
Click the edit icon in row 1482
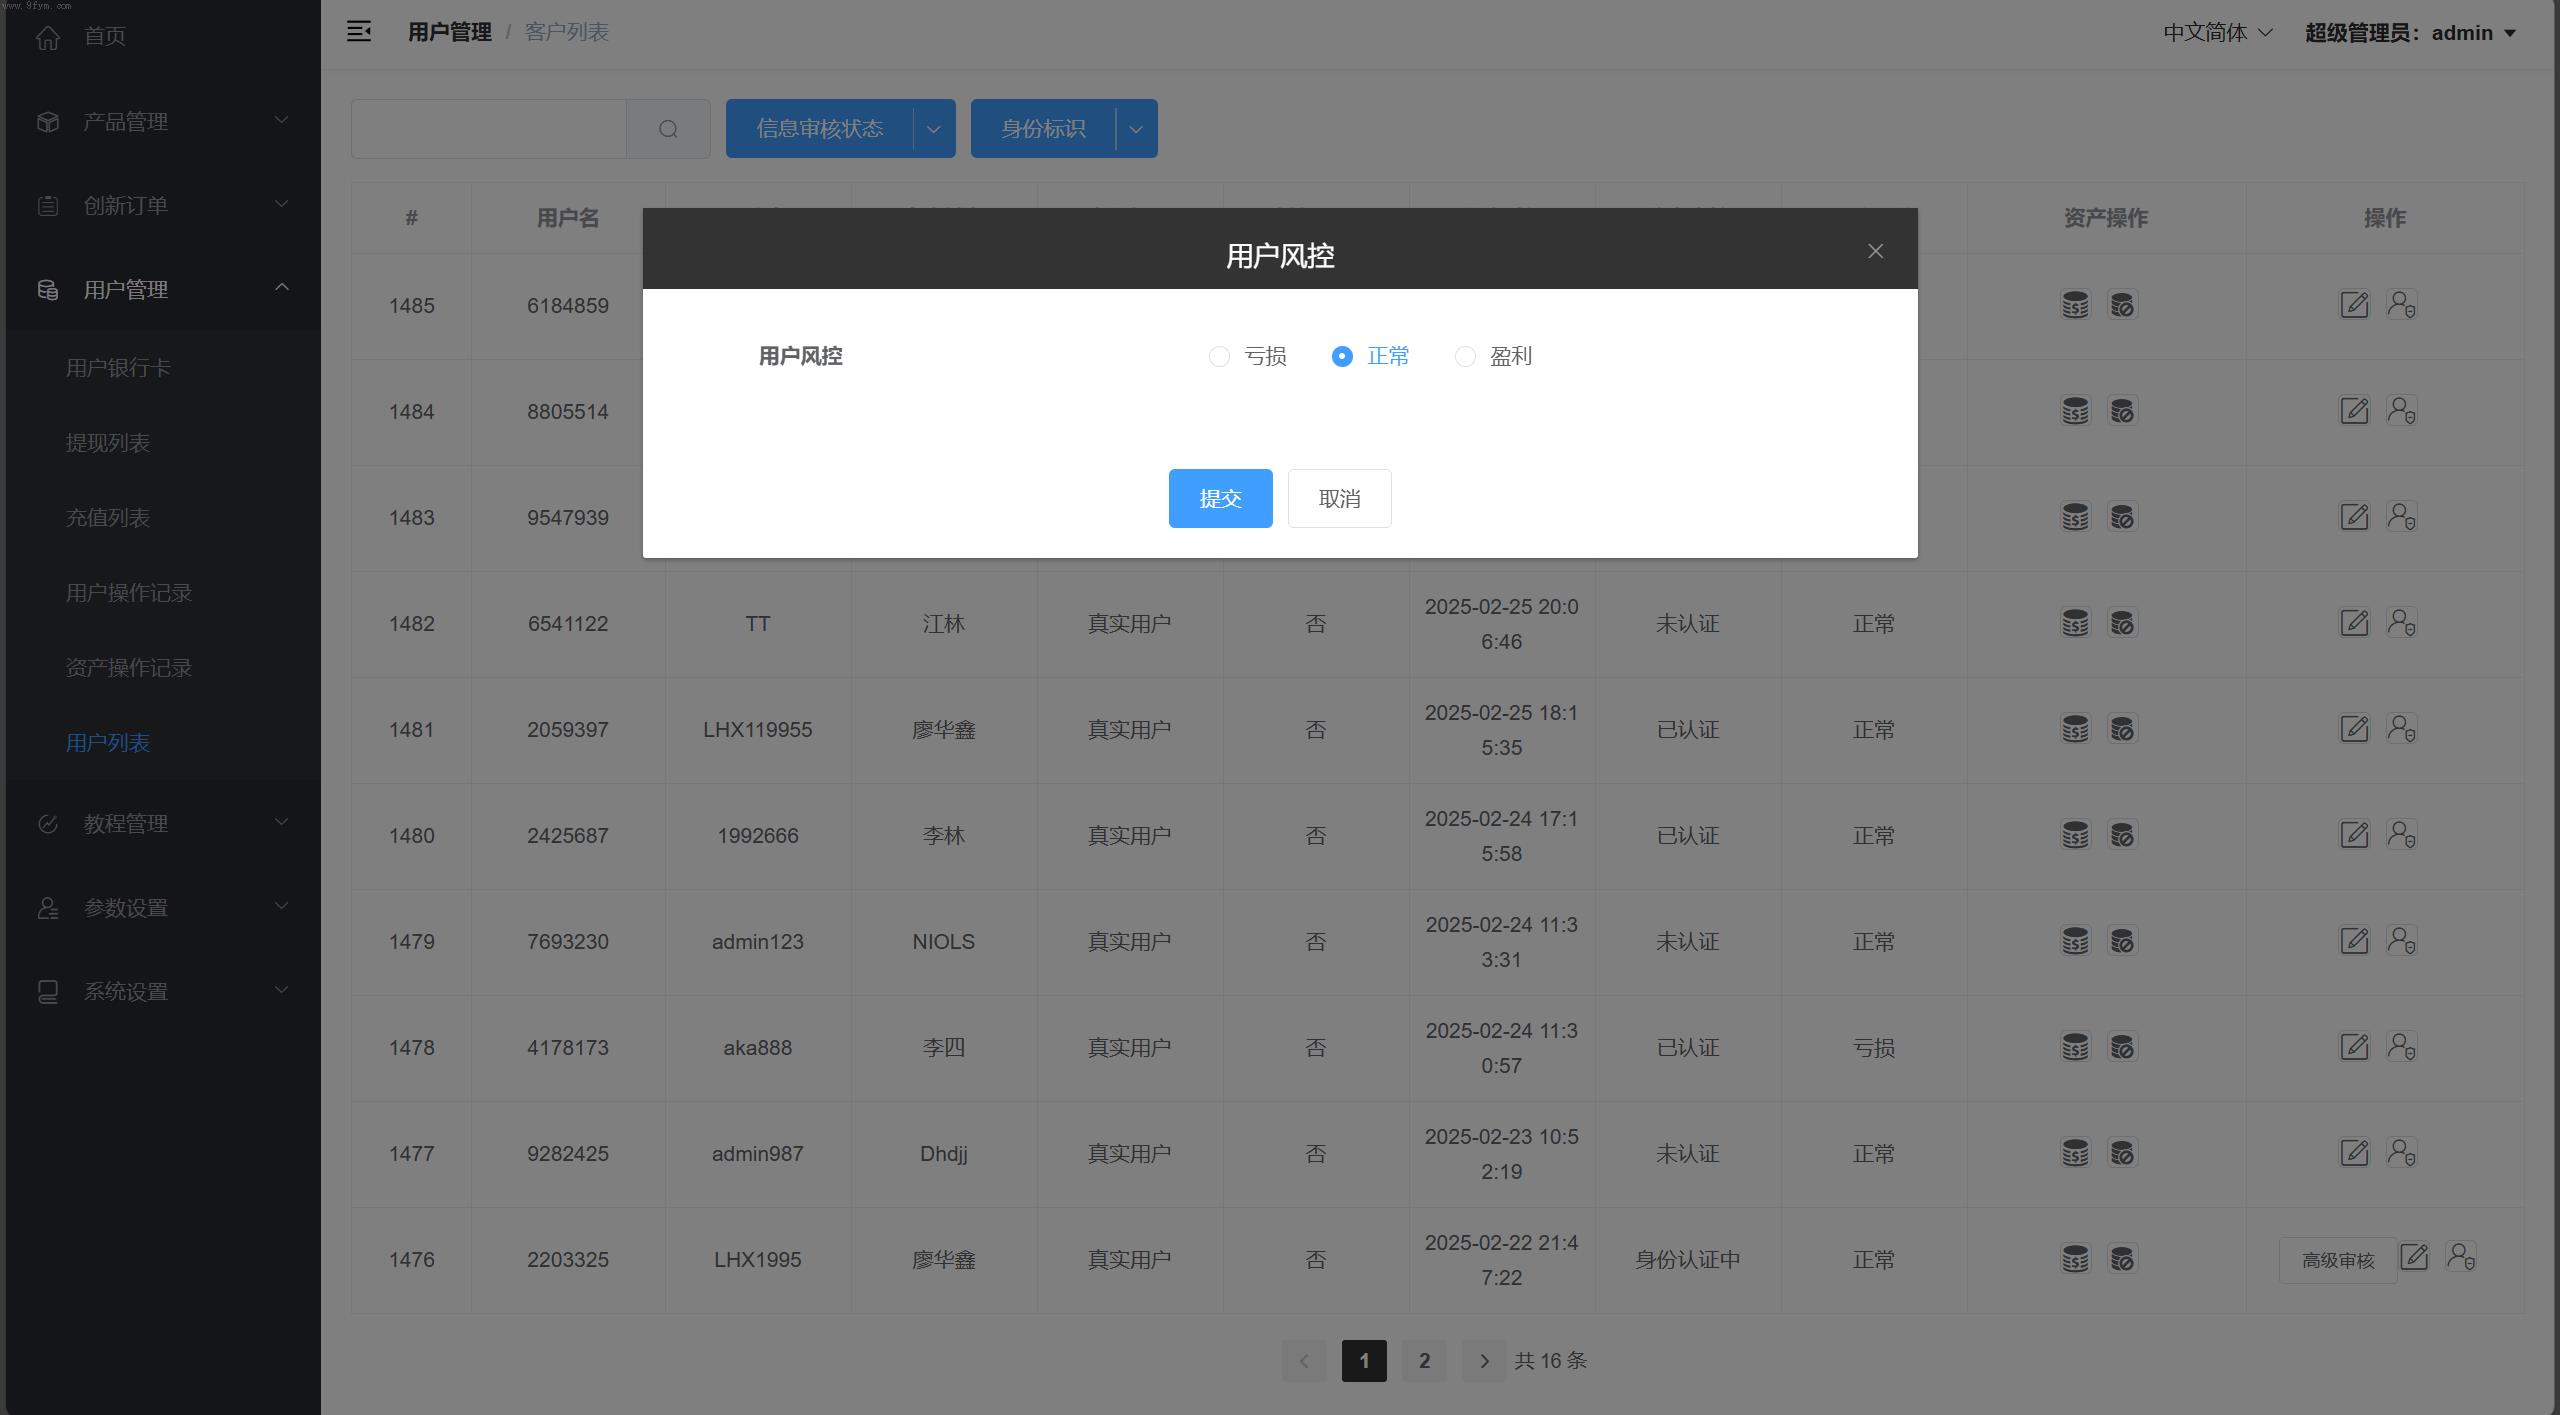pos(2354,622)
